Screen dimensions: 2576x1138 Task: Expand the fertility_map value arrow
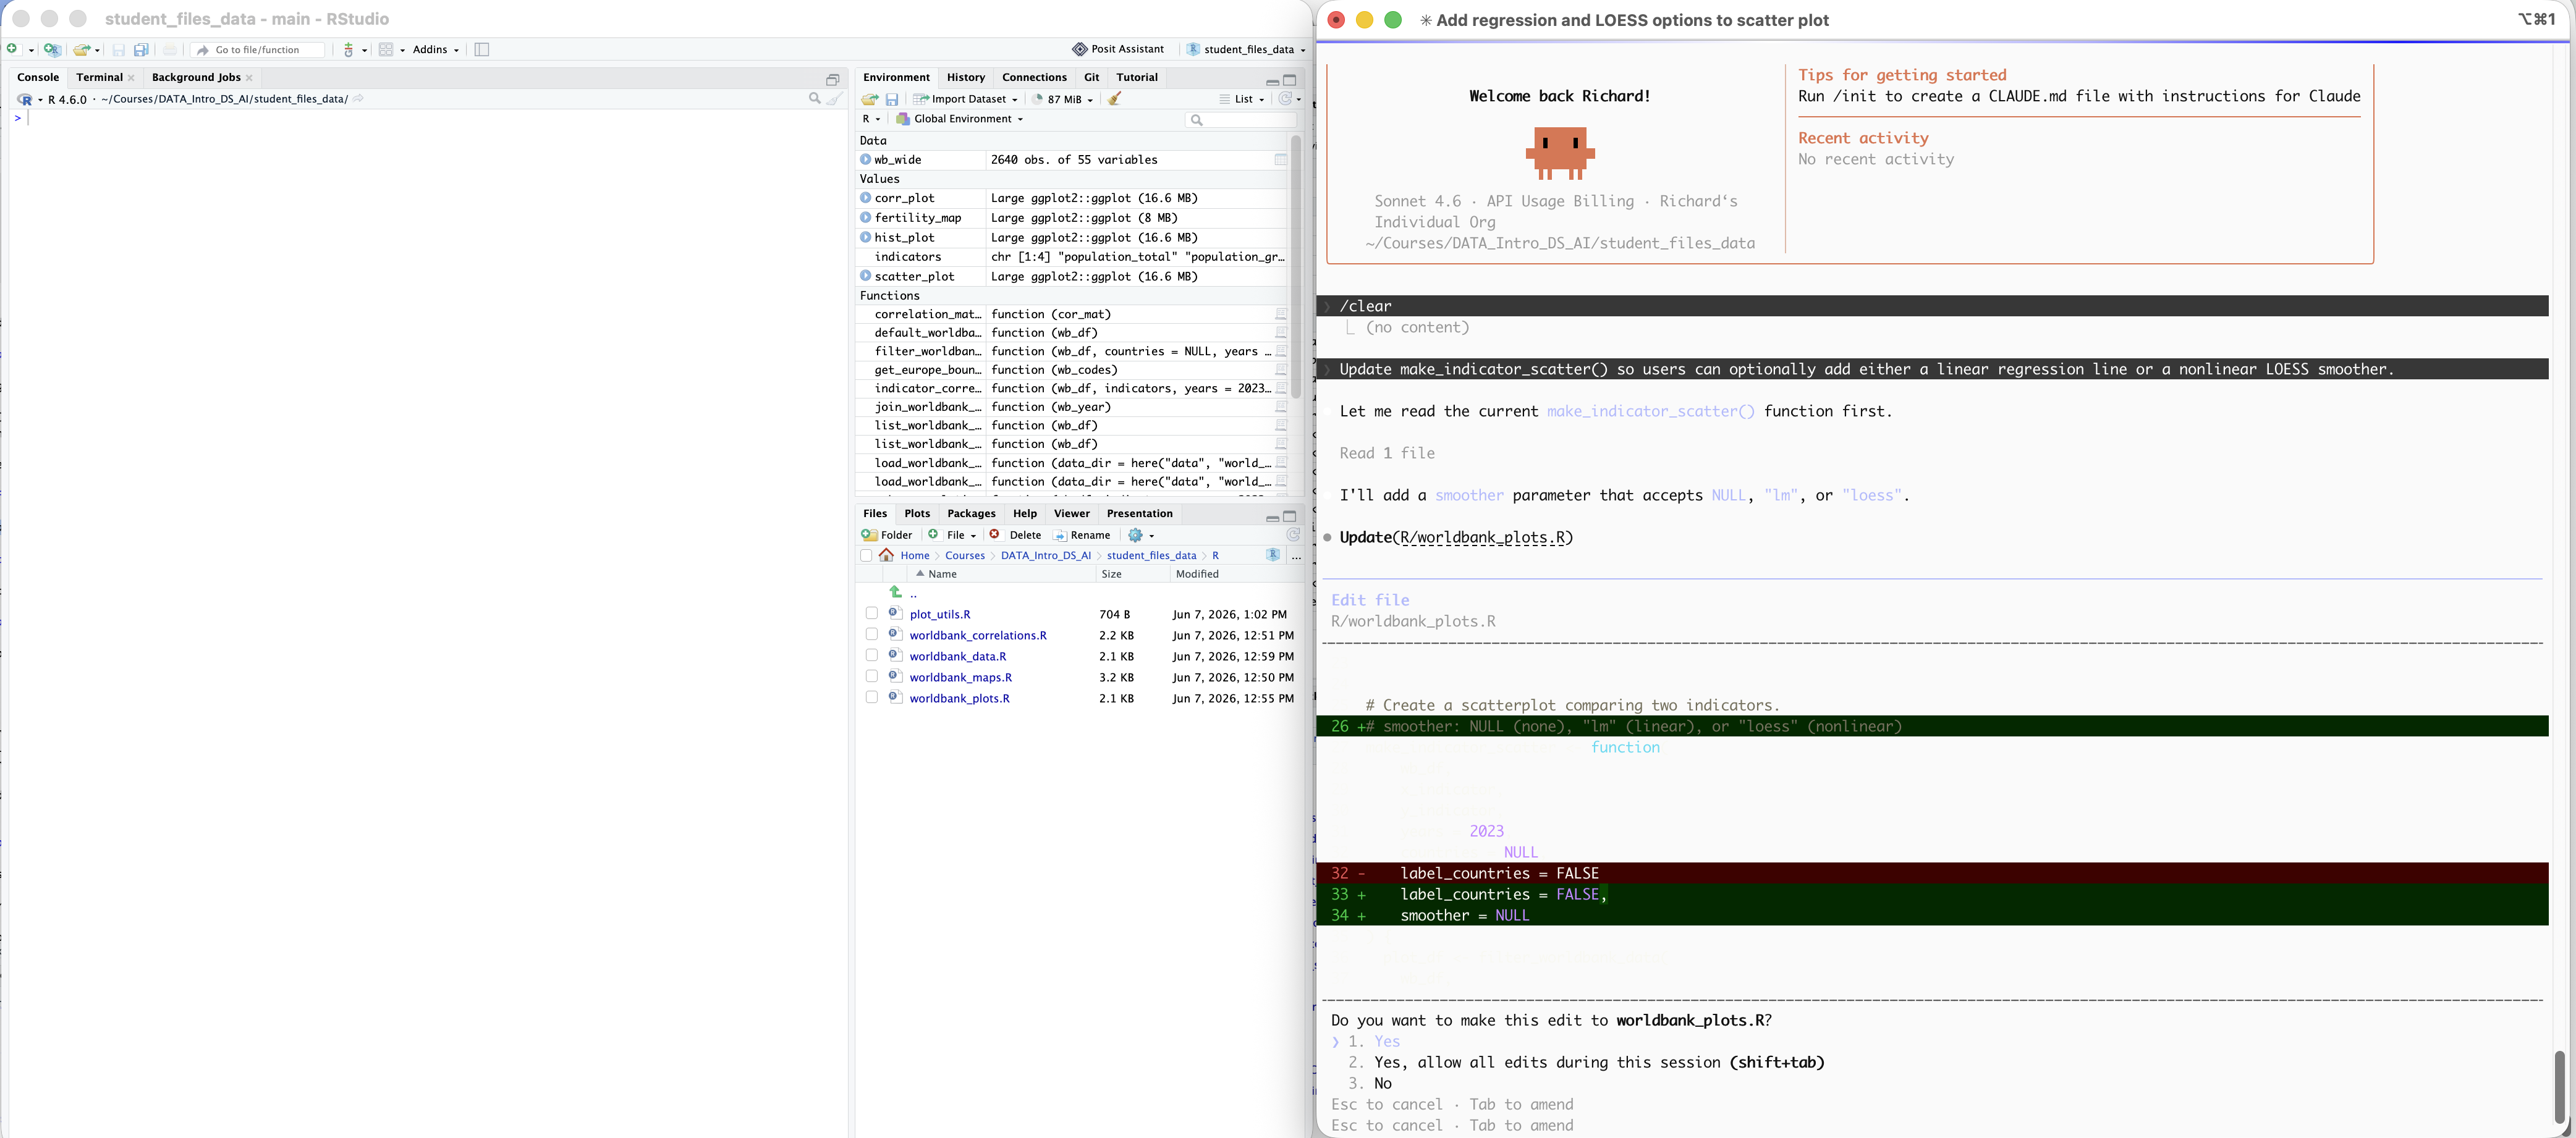click(x=866, y=217)
